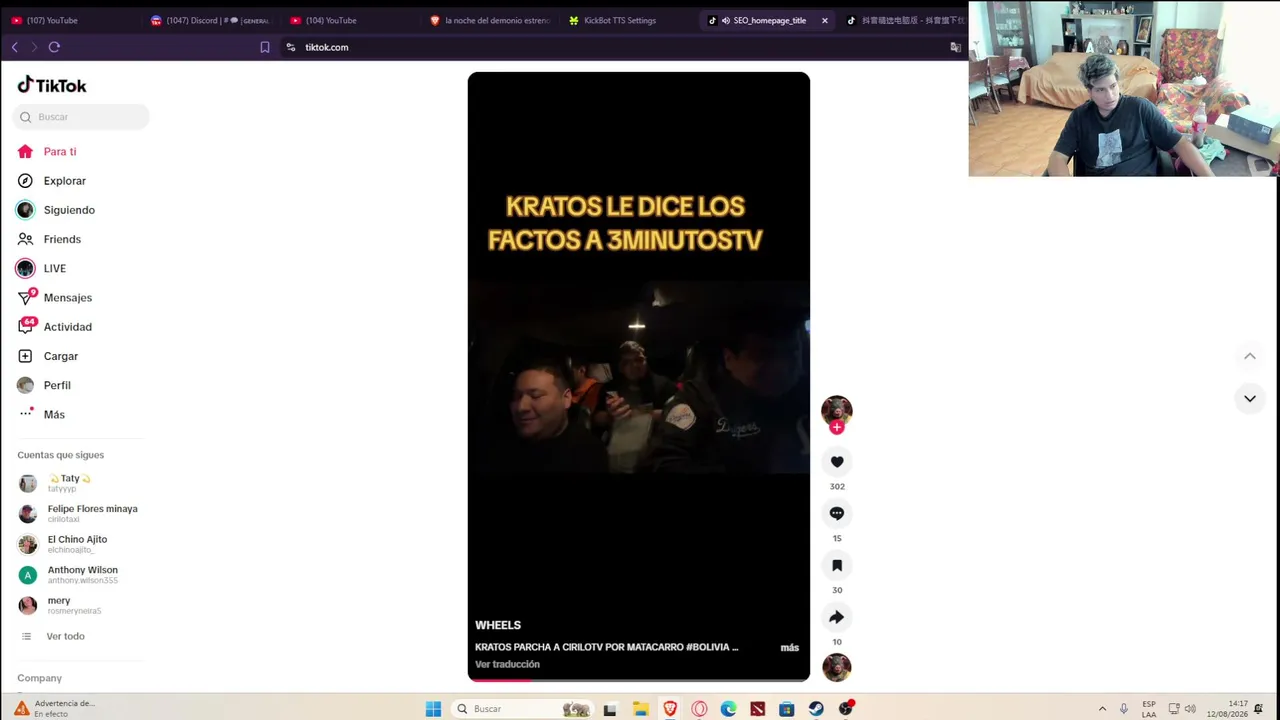Open Microsoft Edge from the taskbar
This screenshot has width=1280, height=720.
click(728, 709)
